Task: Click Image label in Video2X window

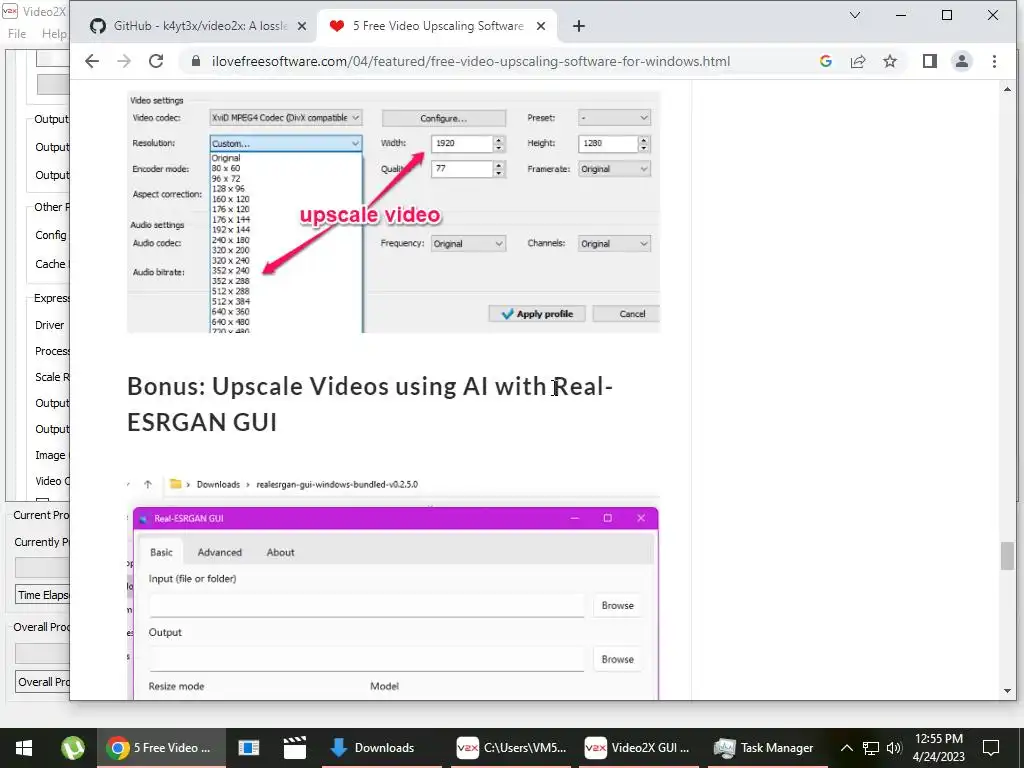Action: pos(51,455)
